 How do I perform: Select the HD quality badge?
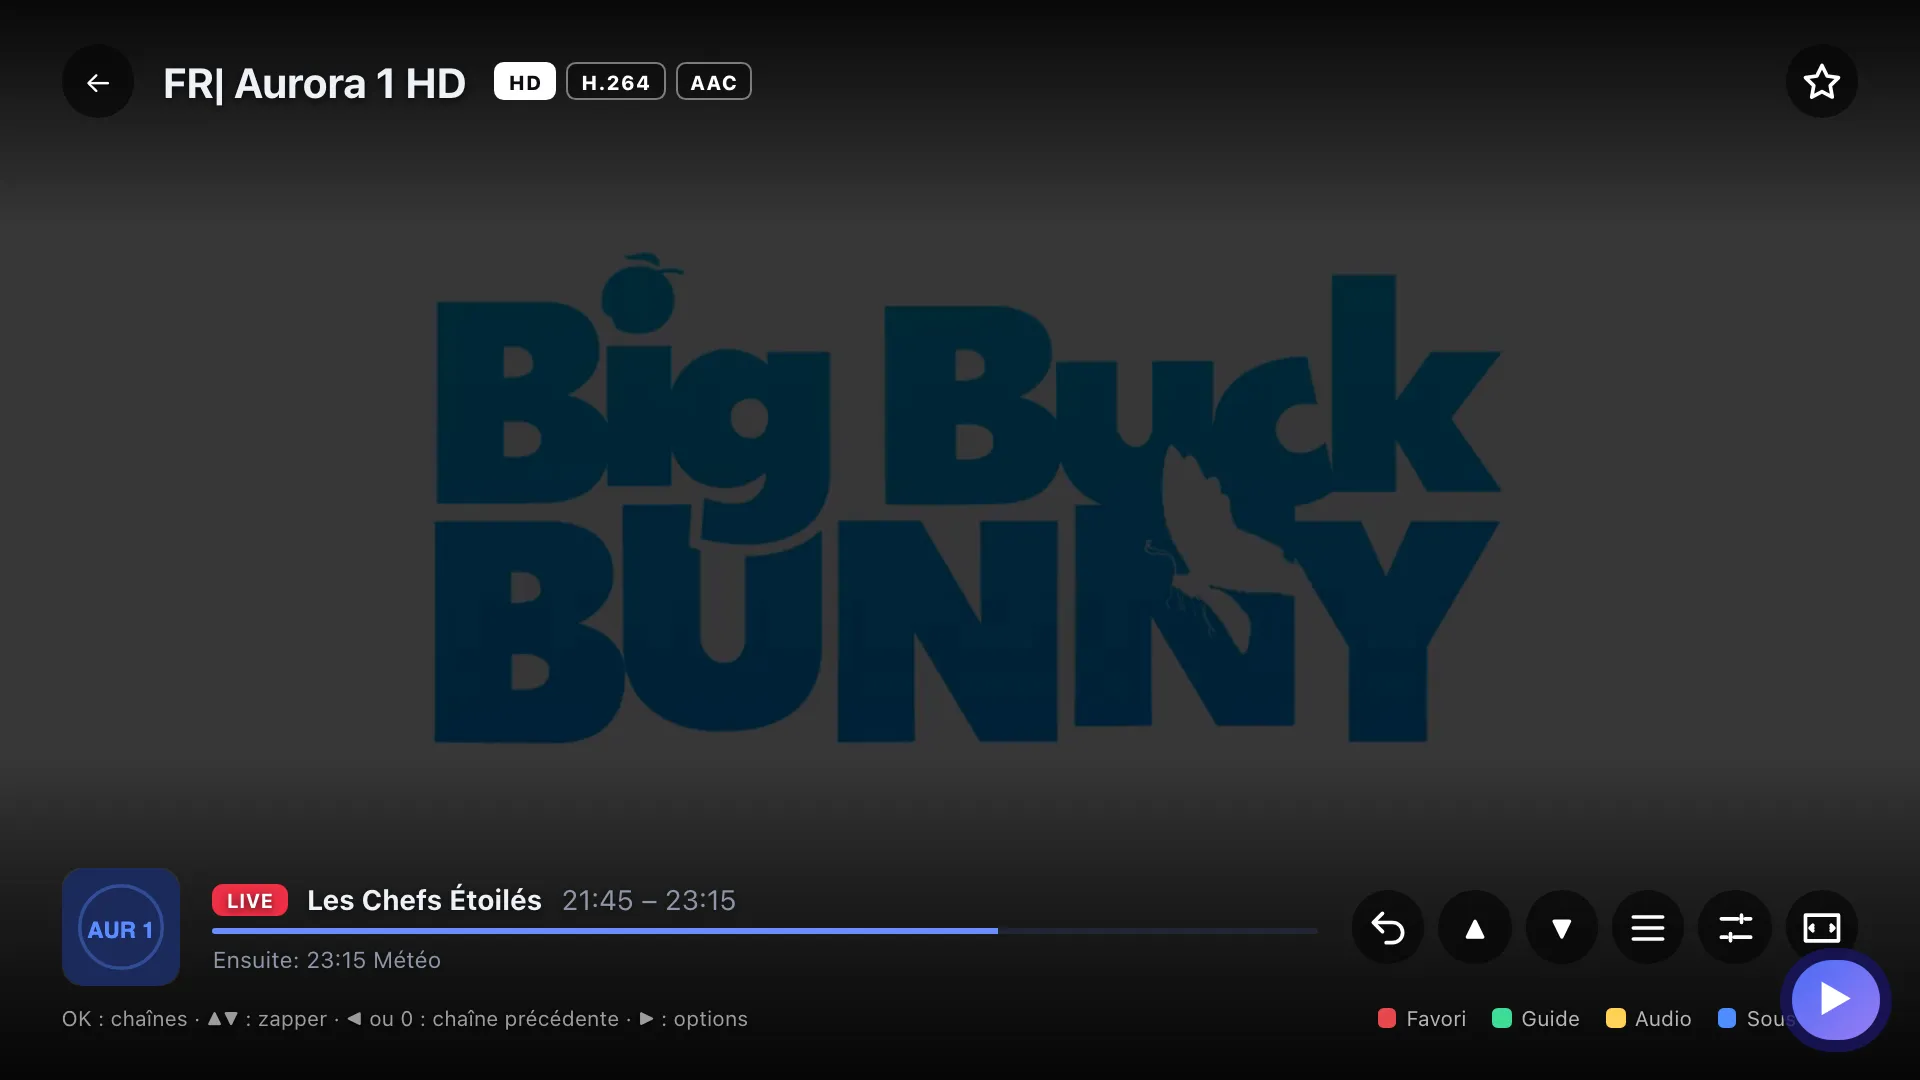(525, 82)
